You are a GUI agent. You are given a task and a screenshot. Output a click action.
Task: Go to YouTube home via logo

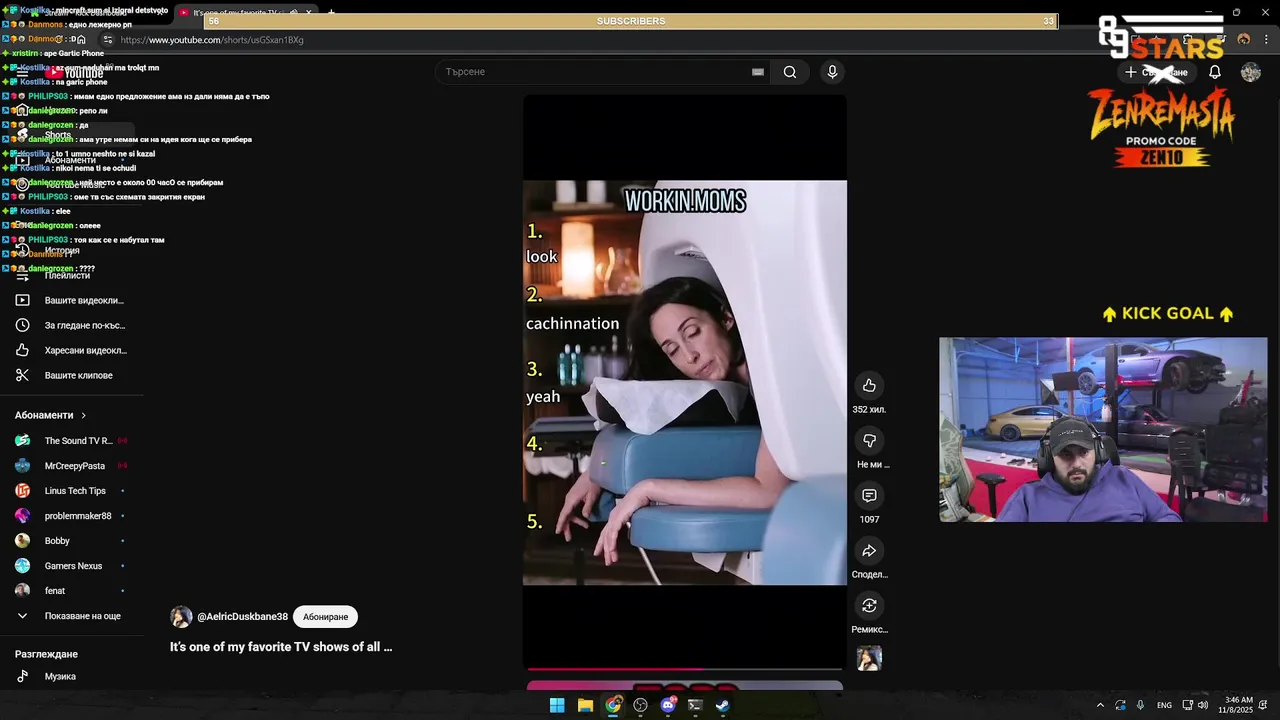(x=74, y=73)
